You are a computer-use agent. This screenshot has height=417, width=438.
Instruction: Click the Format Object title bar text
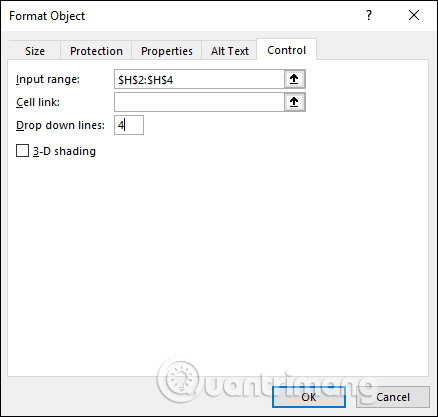(x=47, y=16)
